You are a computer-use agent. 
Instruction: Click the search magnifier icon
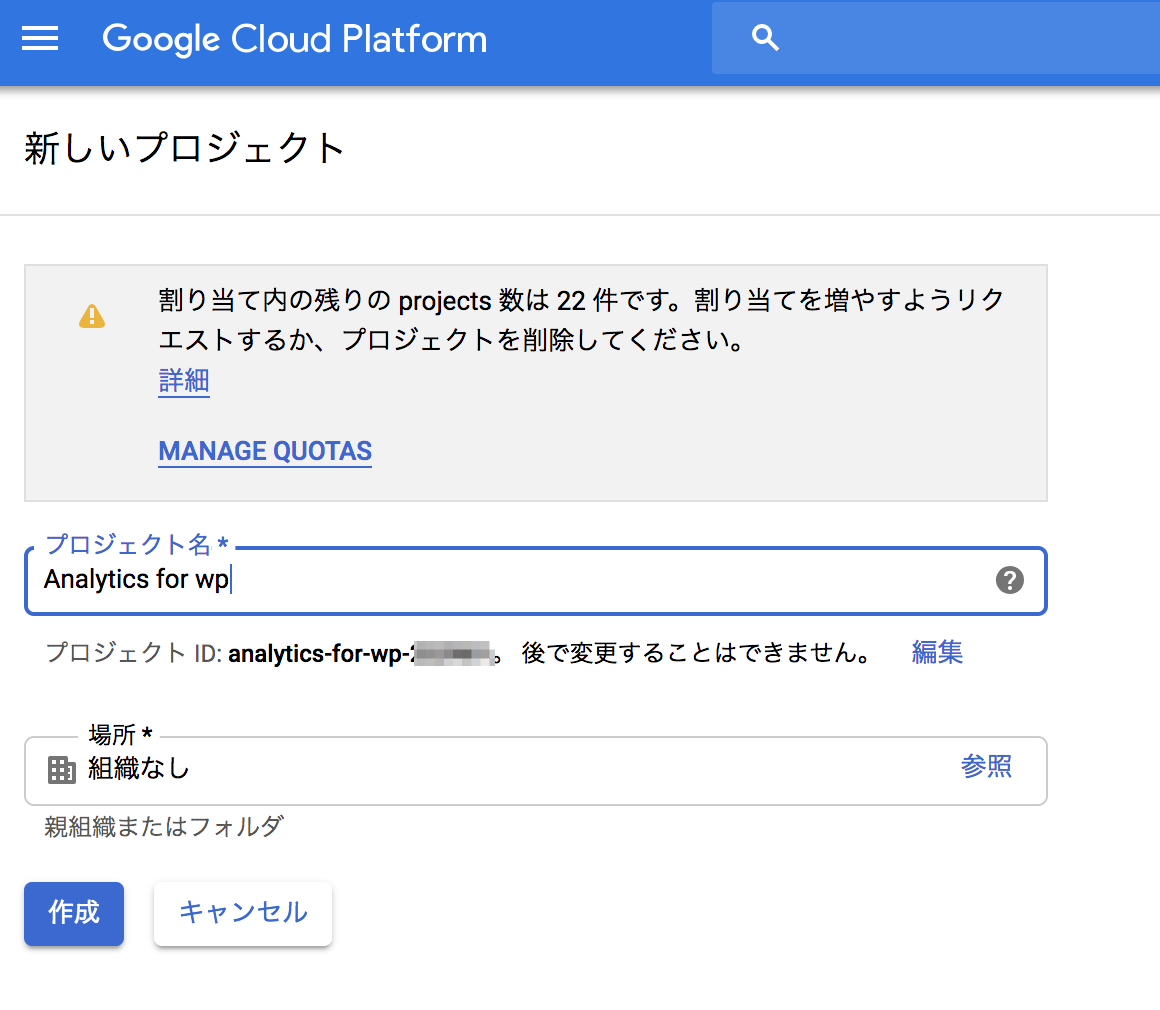pos(765,37)
